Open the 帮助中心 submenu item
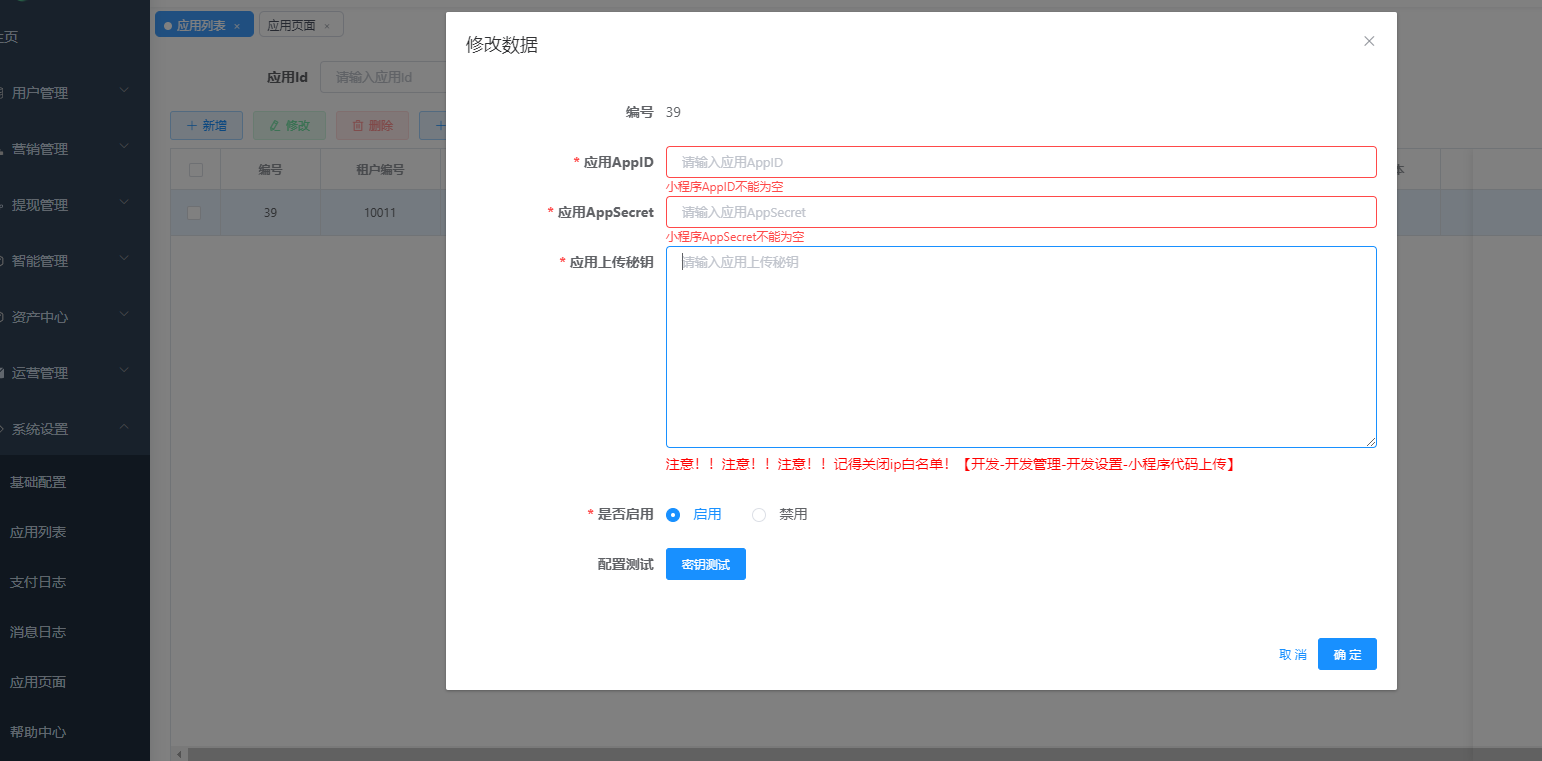 [75, 732]
